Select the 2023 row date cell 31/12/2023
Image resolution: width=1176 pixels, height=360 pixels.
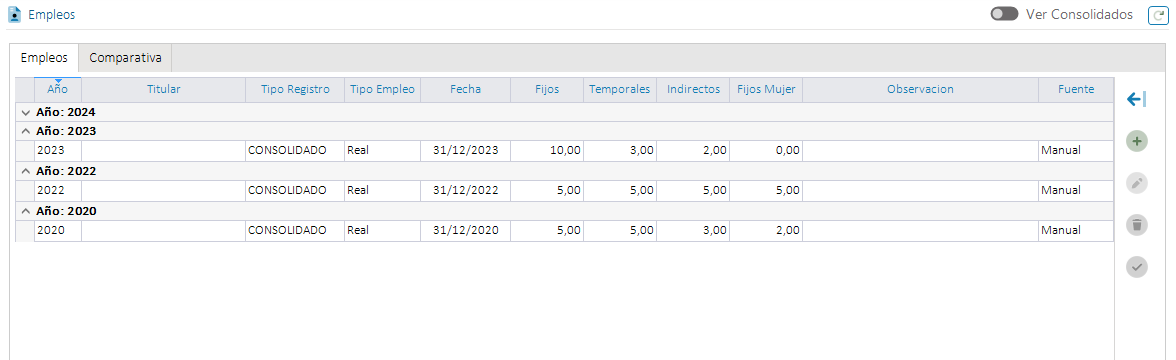click(466, 150)
